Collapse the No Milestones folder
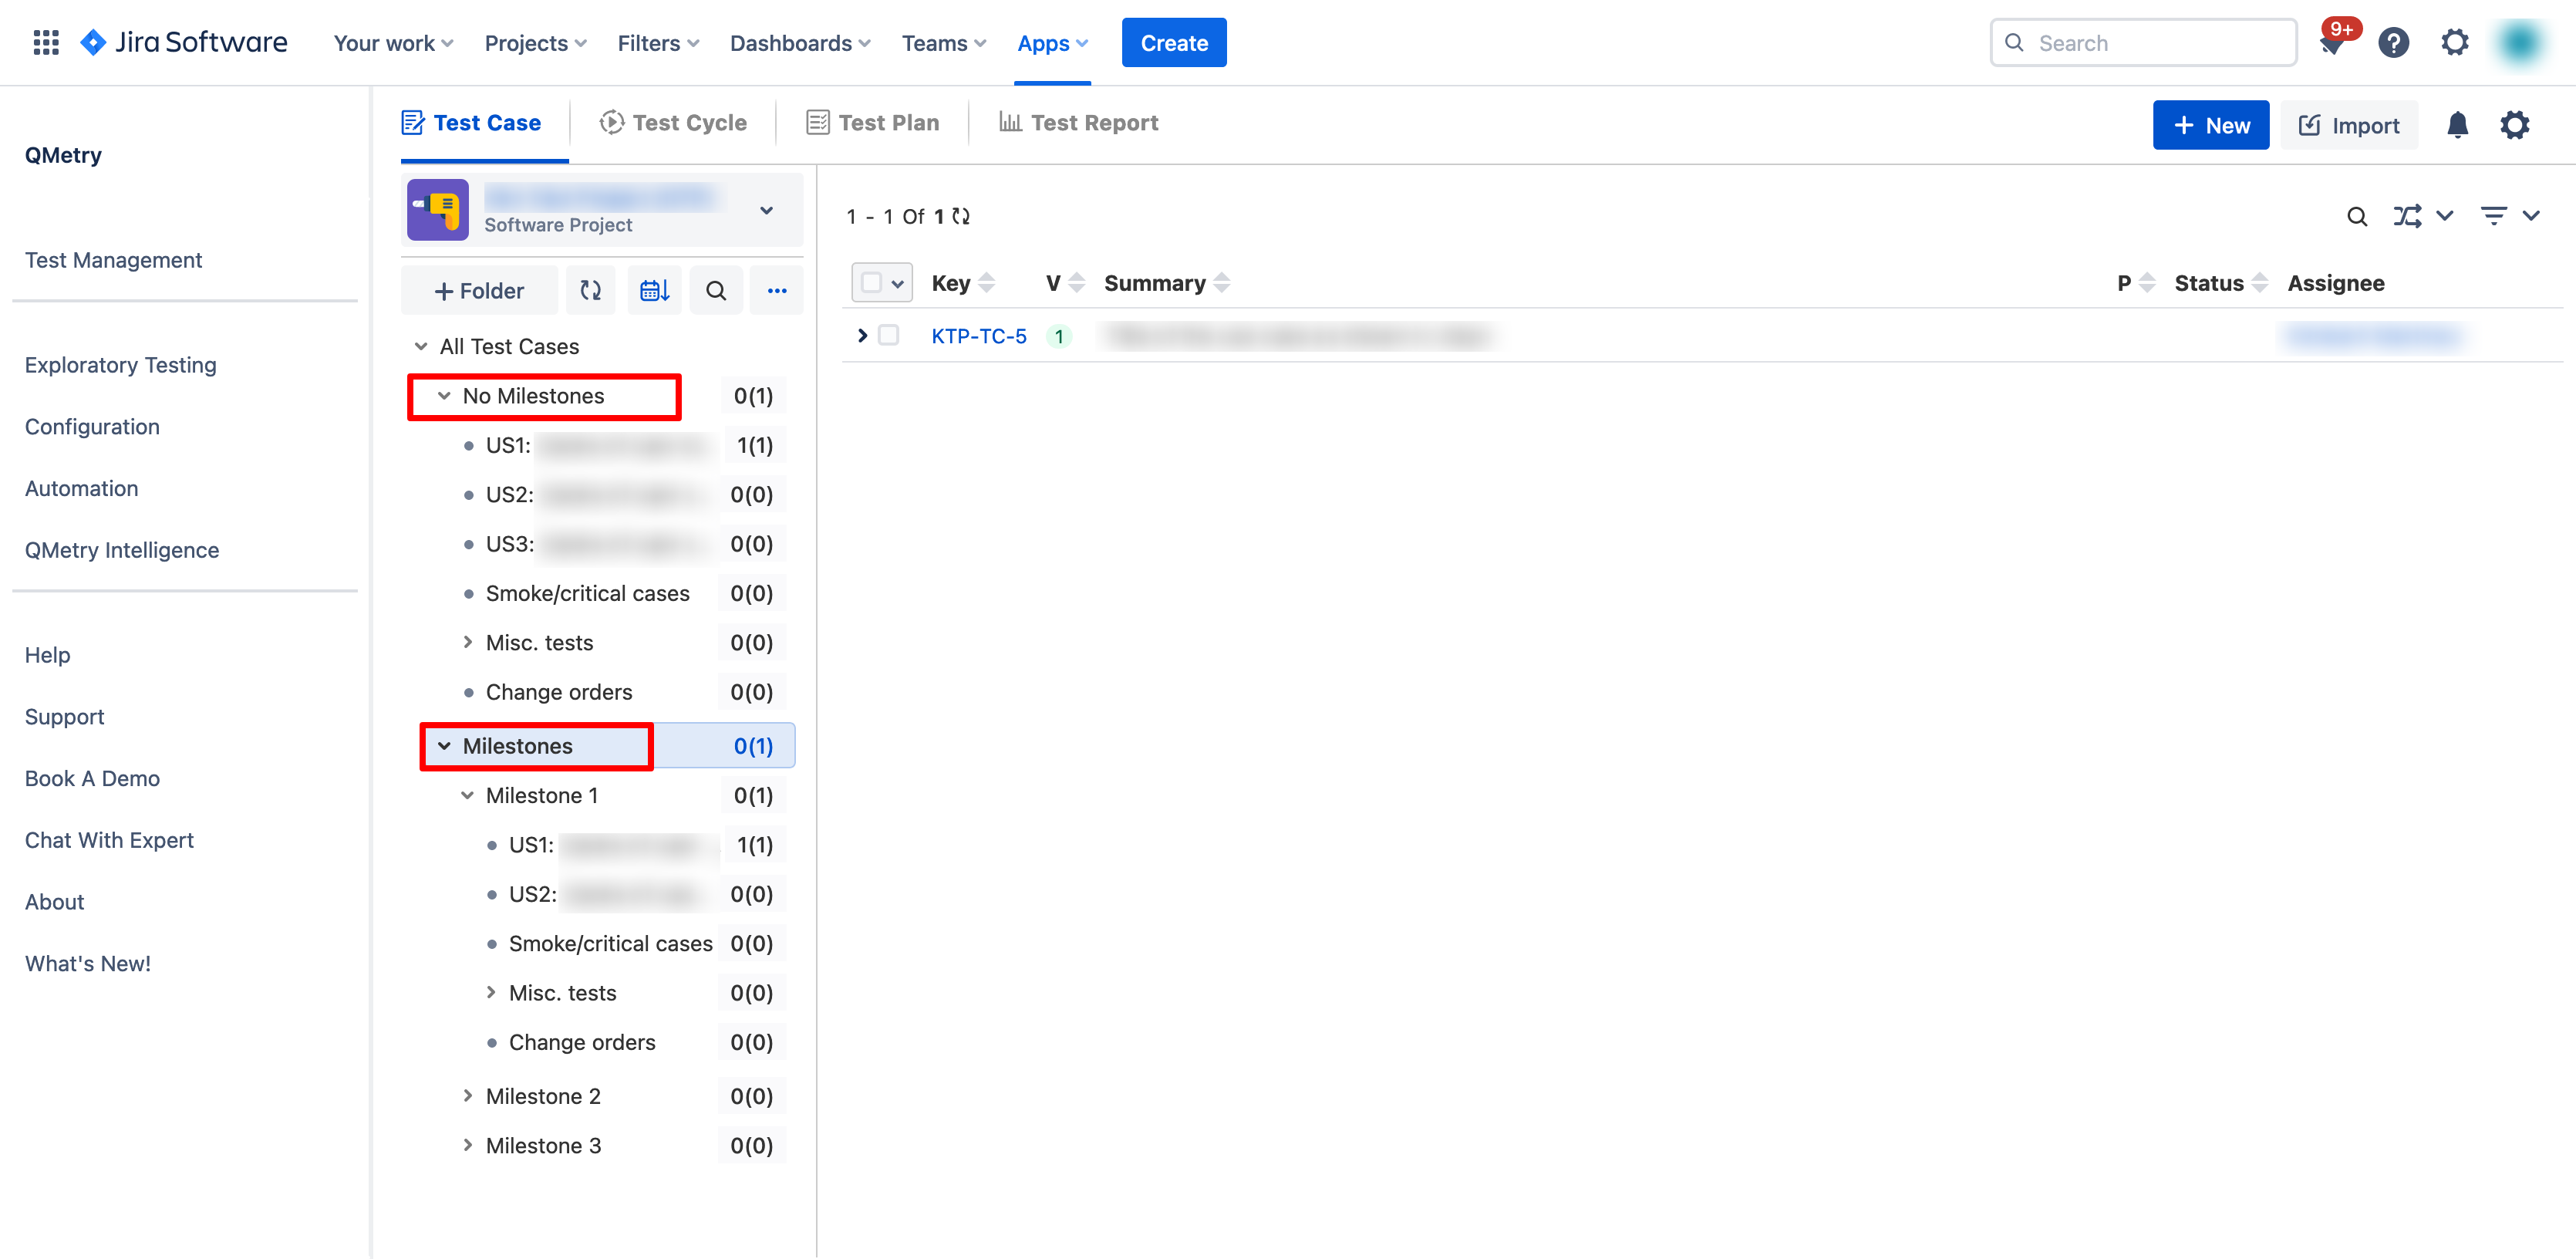2576x1259 pixels. pyautogui.click(x=444, y=395)
